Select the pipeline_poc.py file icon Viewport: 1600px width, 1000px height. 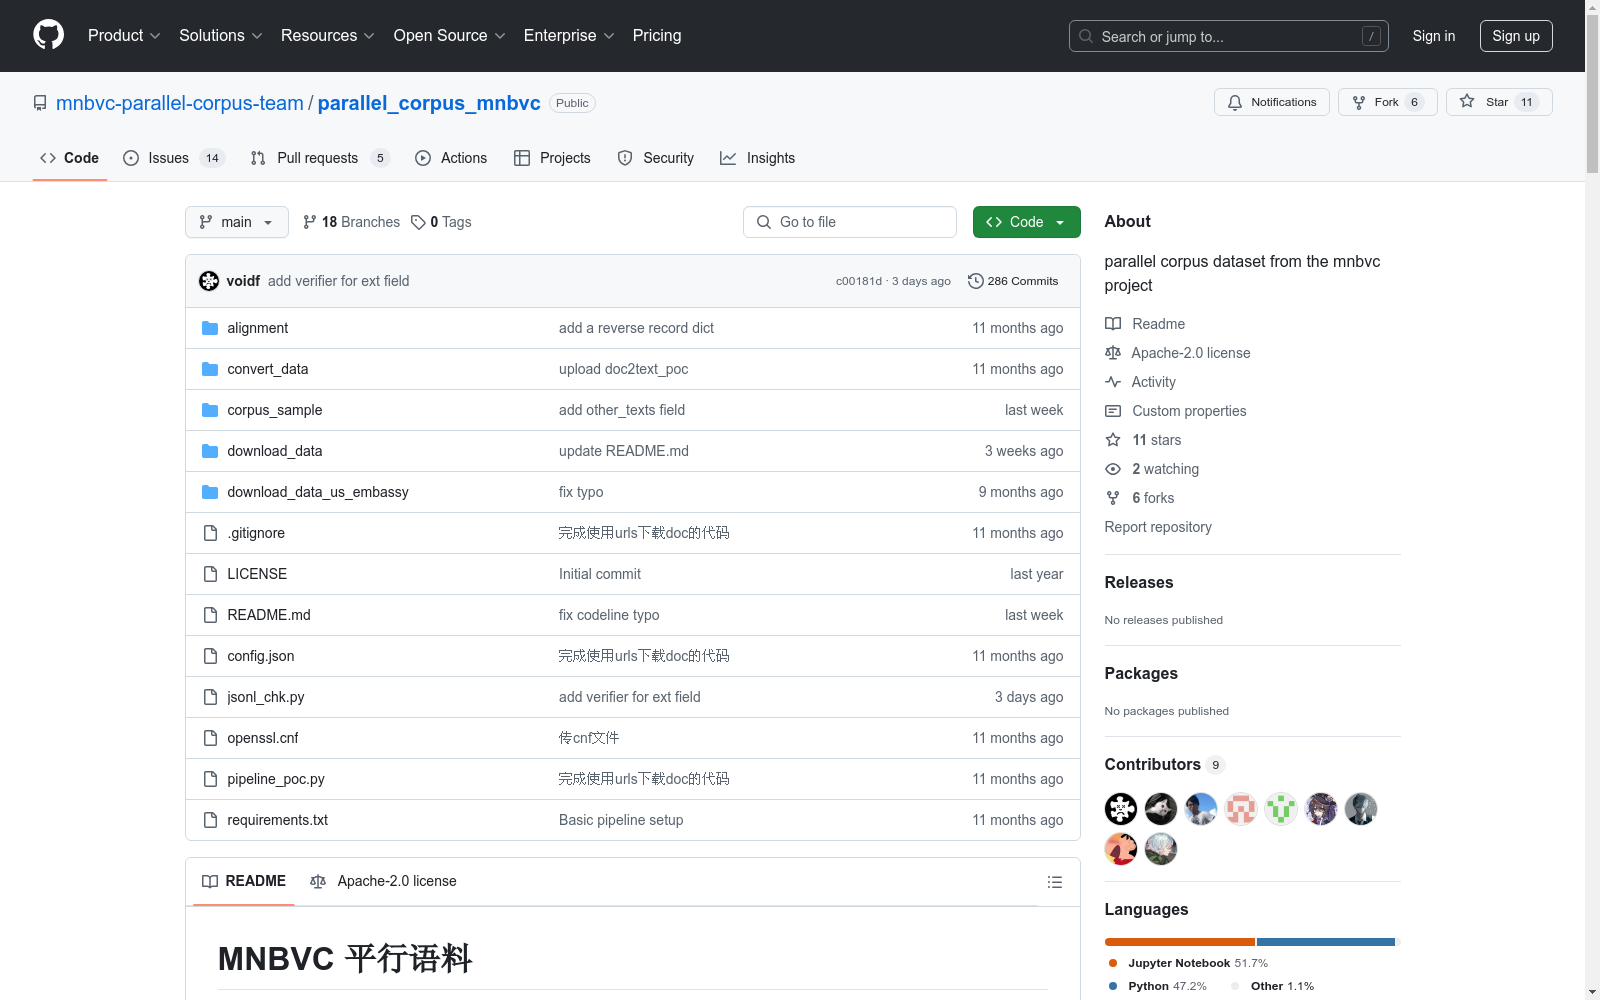[x=210, y=779]
